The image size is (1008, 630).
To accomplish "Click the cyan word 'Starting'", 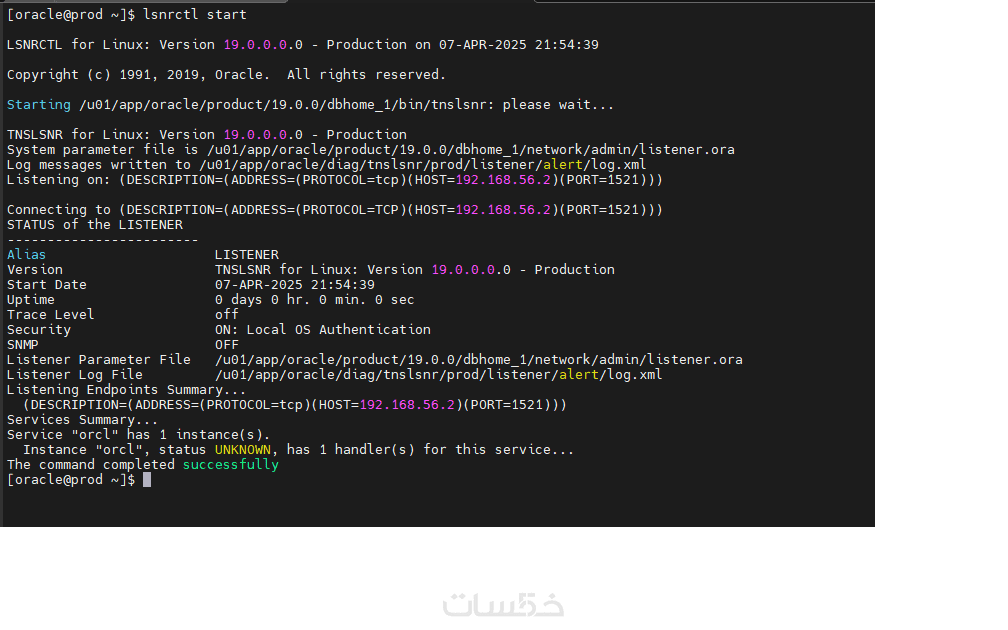I will [39, 105].
